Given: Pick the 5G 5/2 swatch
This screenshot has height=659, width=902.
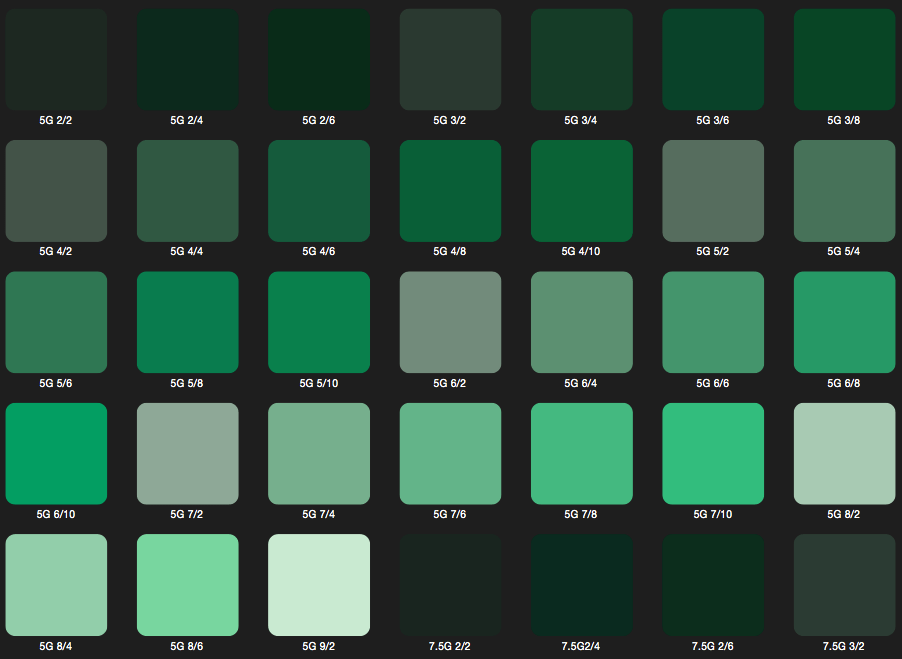Looking at the screenshot, I should (x=713, y=191).
